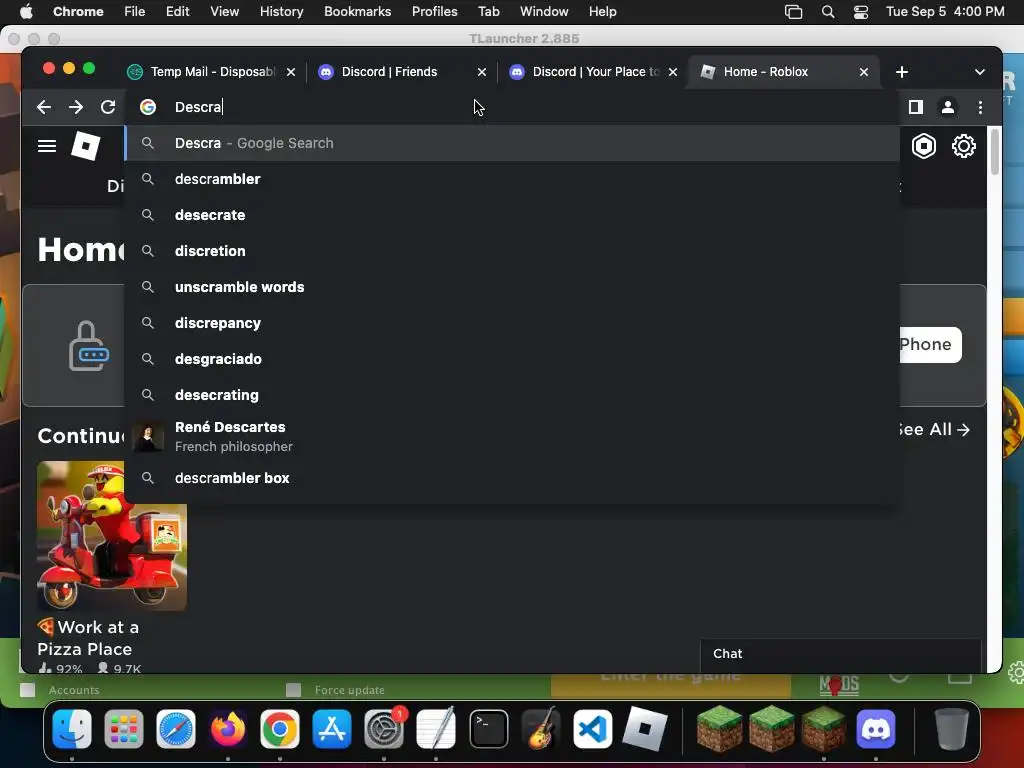Go back with the browser back arrow
This screenshot has width=1024, height=768.
[x=44, y=107]
